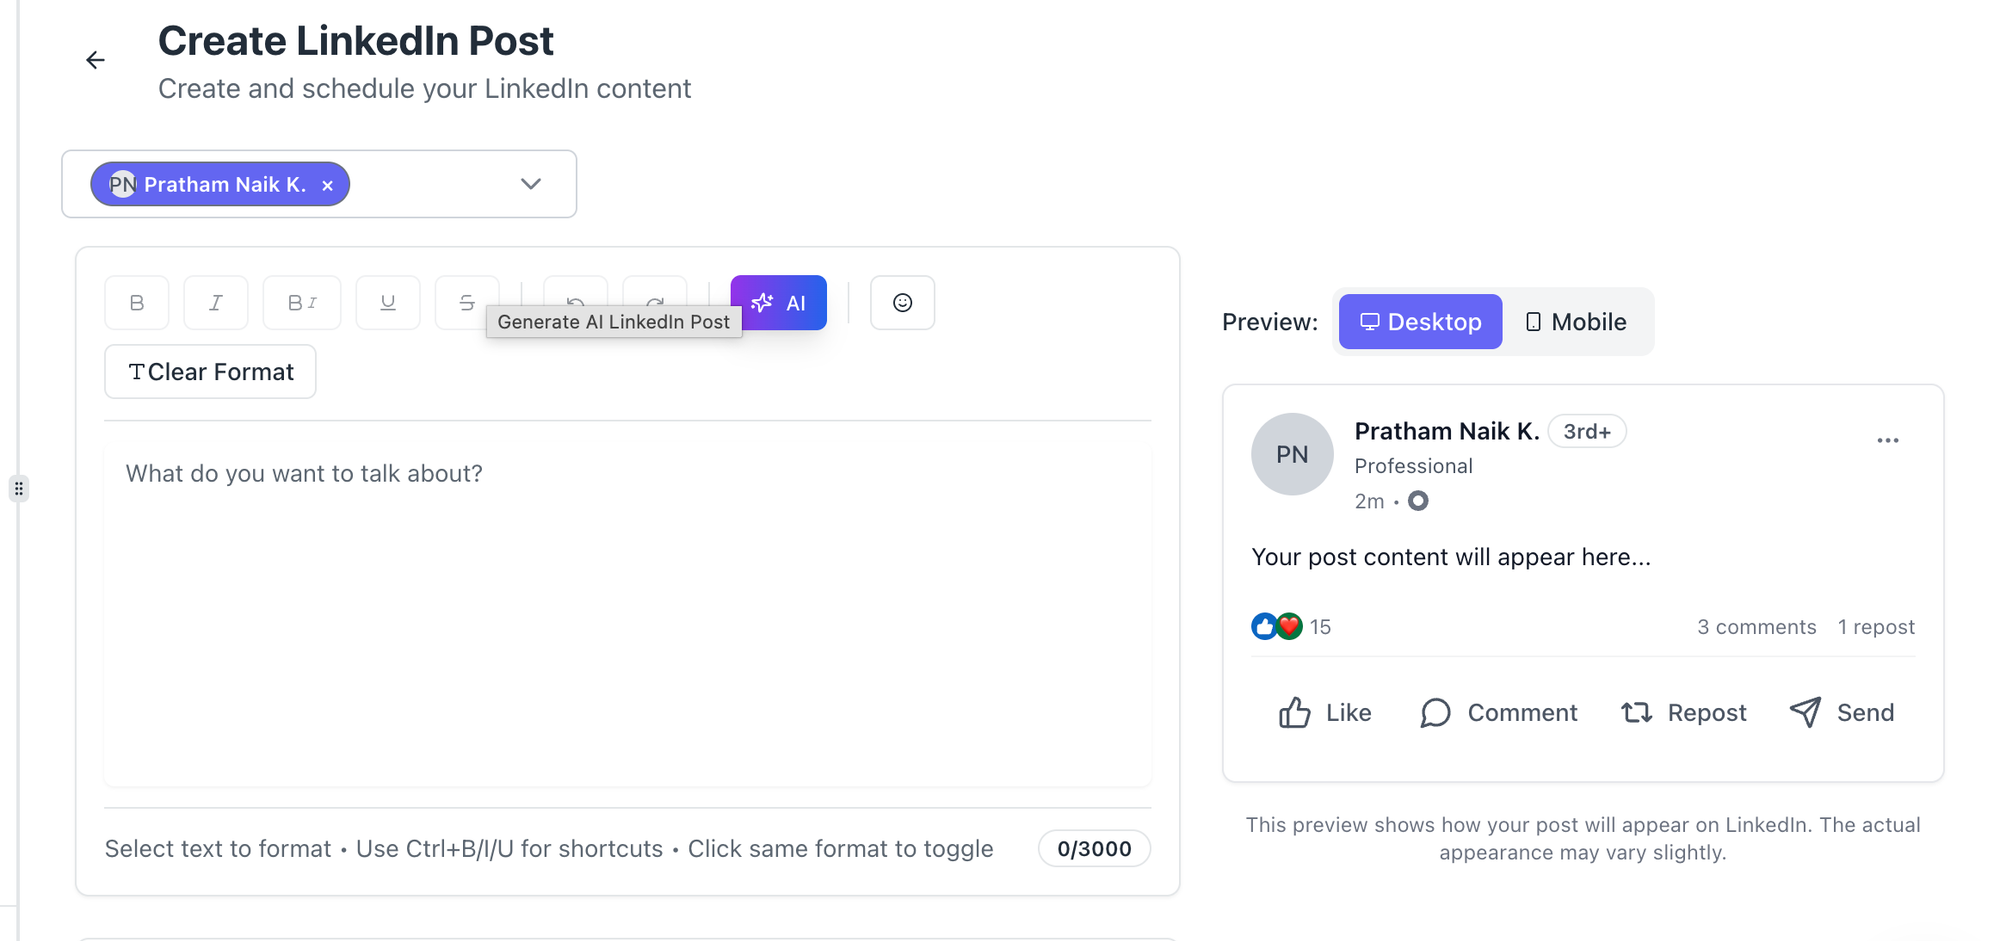Toggle underline formatting button

click(388, 303)
